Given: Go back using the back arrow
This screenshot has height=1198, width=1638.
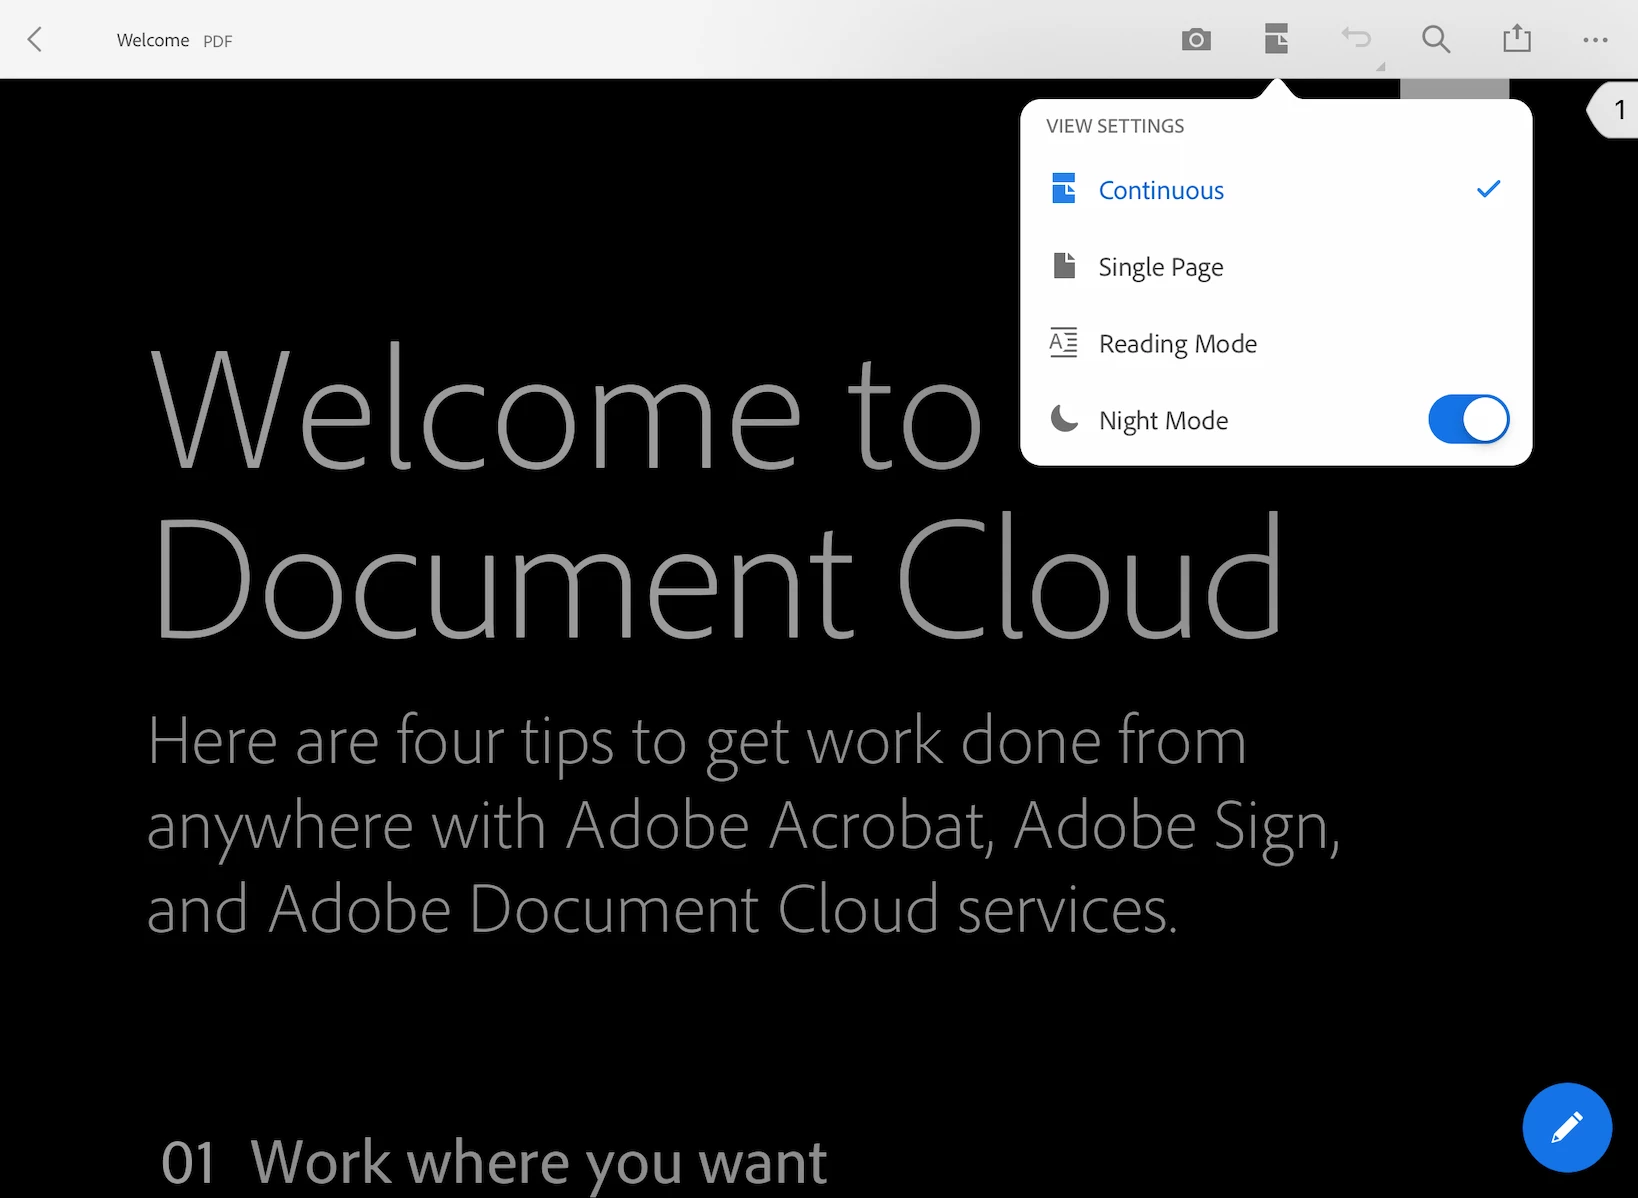Looking at the screenshot, I should (35, 40).
